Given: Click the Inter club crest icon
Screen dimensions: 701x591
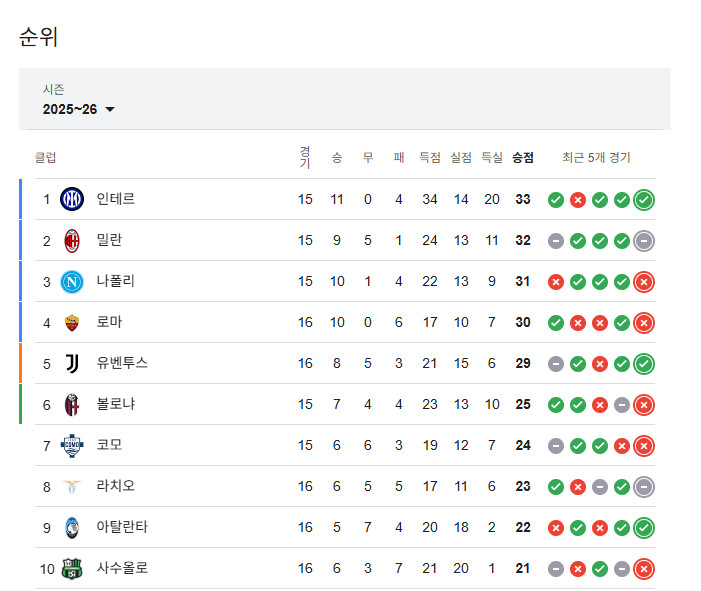Looking at the screenshot, I should [72, 199].
